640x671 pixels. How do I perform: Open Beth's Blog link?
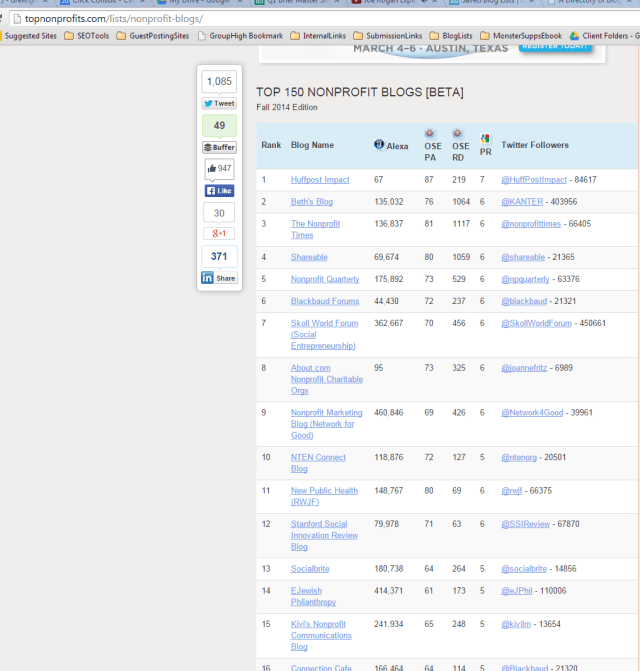[x=311, y=202]
